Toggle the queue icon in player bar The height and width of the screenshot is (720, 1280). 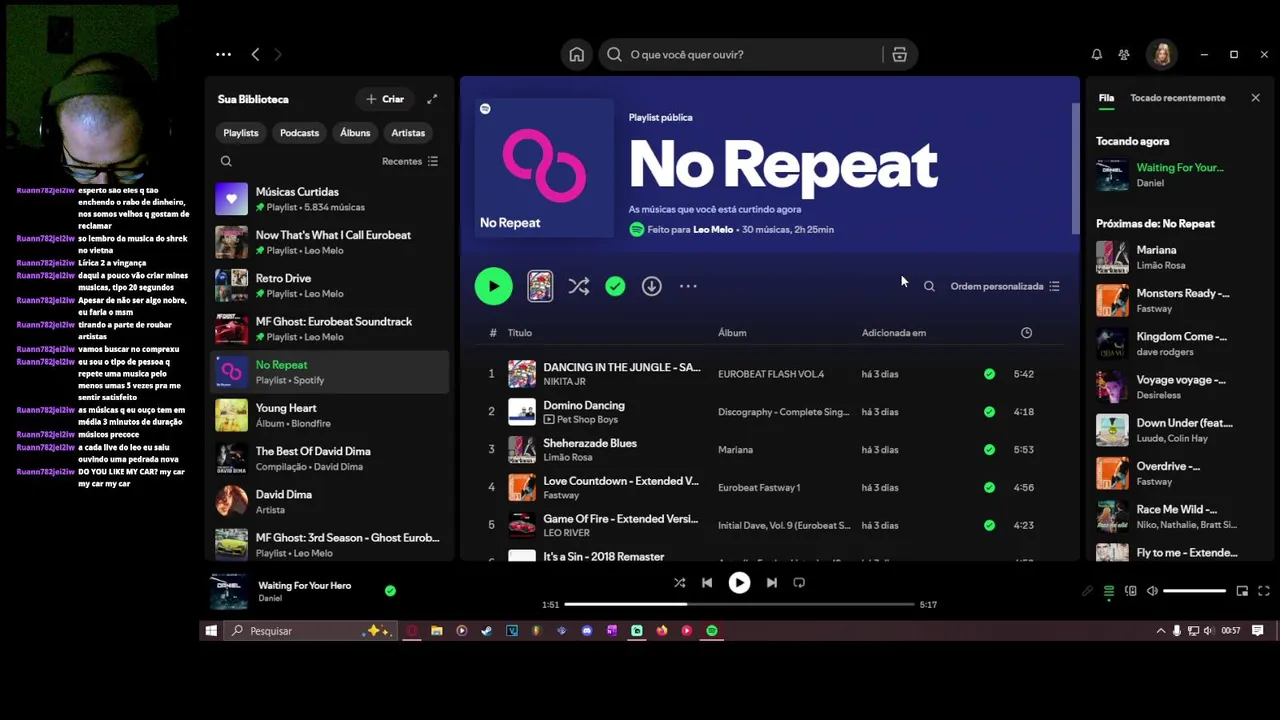(1109, 591)
